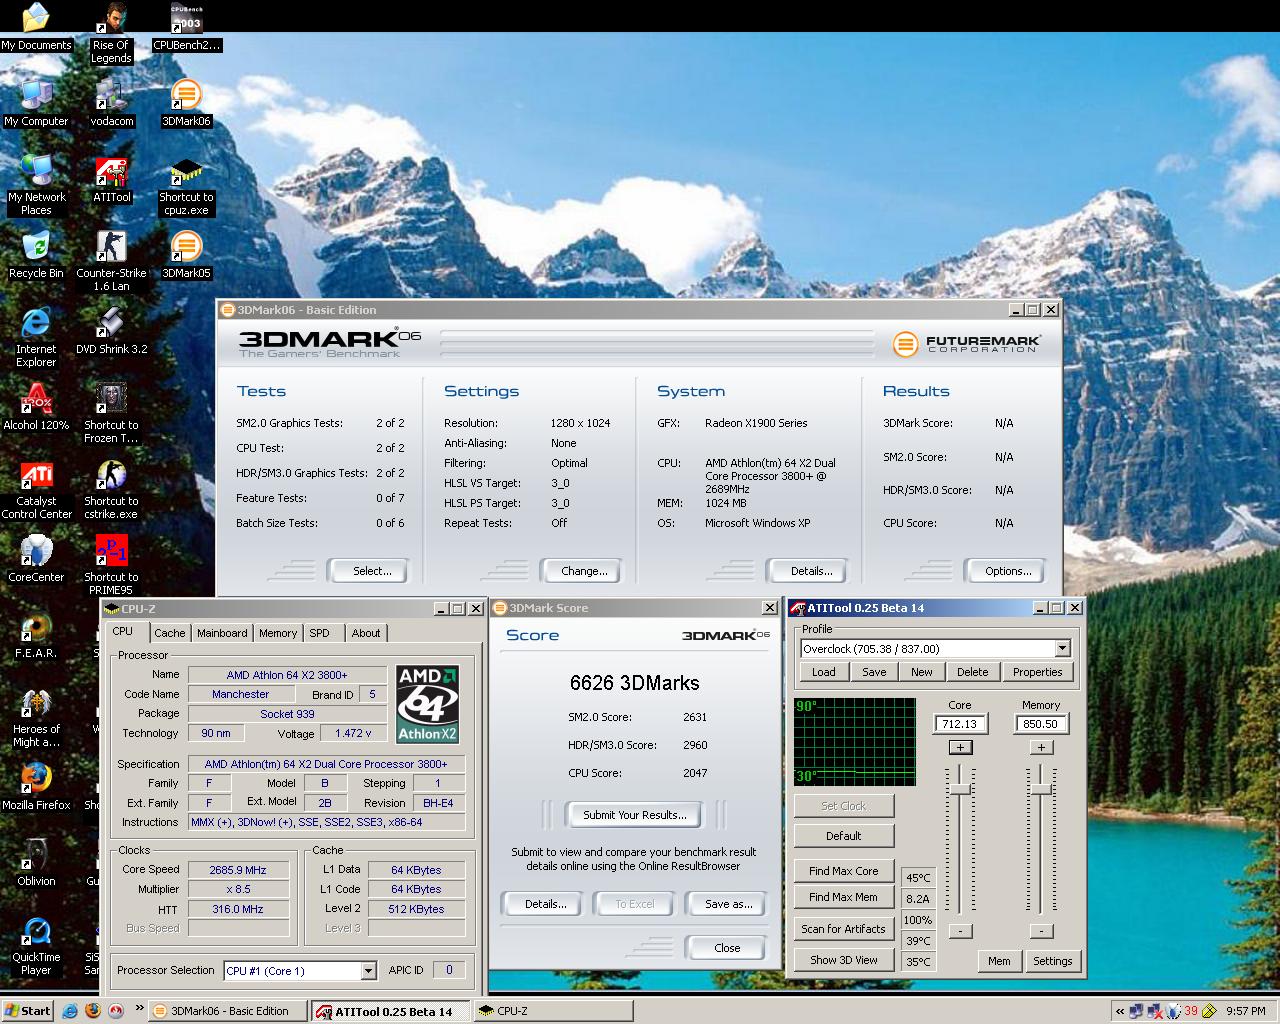Click the Core clock plus button
The width and height of the screenshot is (1280, 1024).
(x=960, y=747)
